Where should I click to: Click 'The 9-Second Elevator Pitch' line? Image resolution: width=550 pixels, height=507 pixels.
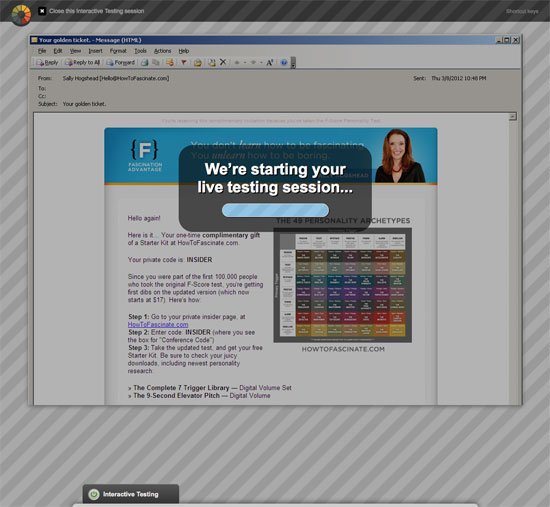(199, 395)
